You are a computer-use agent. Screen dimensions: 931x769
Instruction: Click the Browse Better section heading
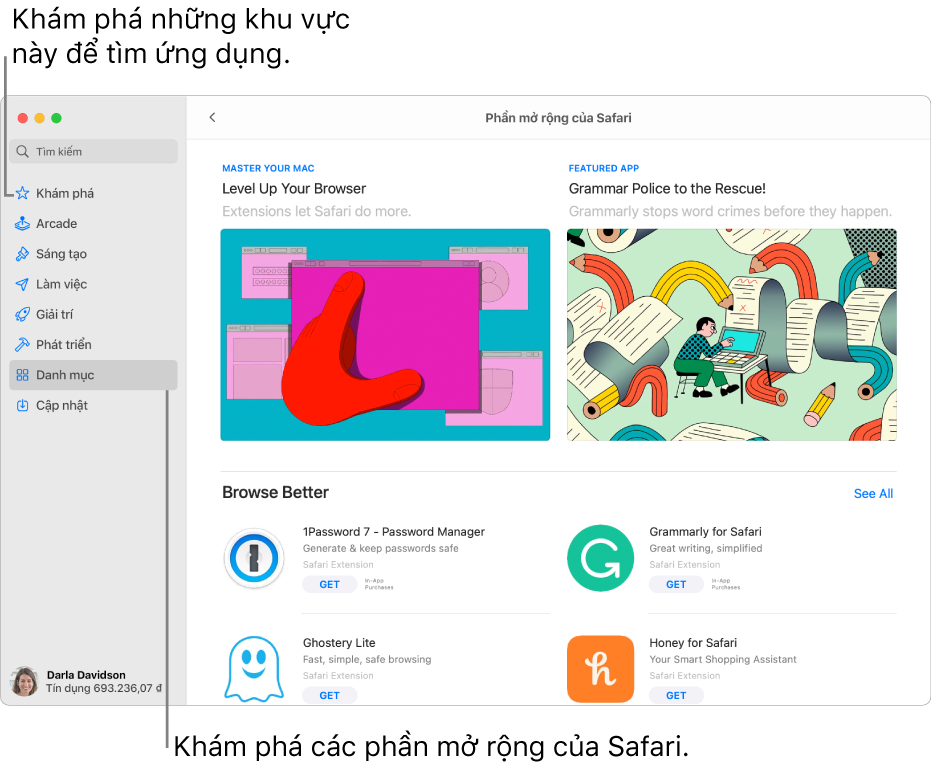276,492
